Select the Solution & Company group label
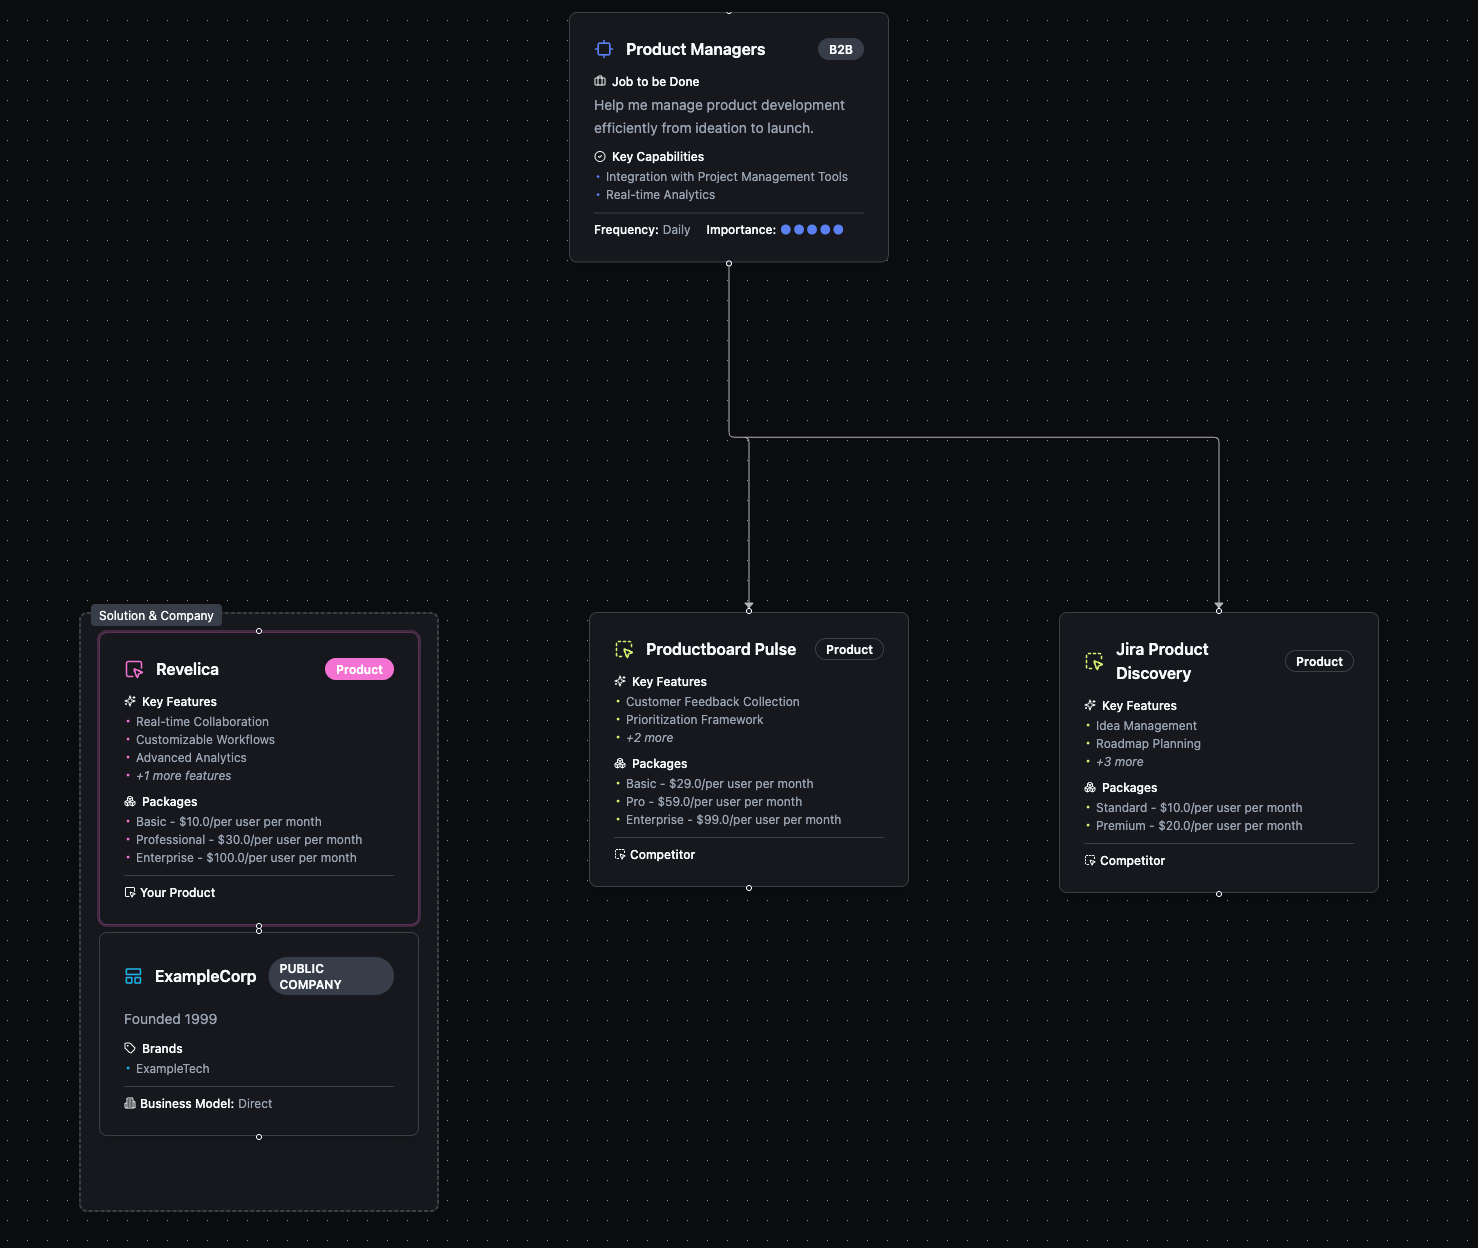Image resolution: width=1478 pixels, height=1248 pixels. (156, 615)
